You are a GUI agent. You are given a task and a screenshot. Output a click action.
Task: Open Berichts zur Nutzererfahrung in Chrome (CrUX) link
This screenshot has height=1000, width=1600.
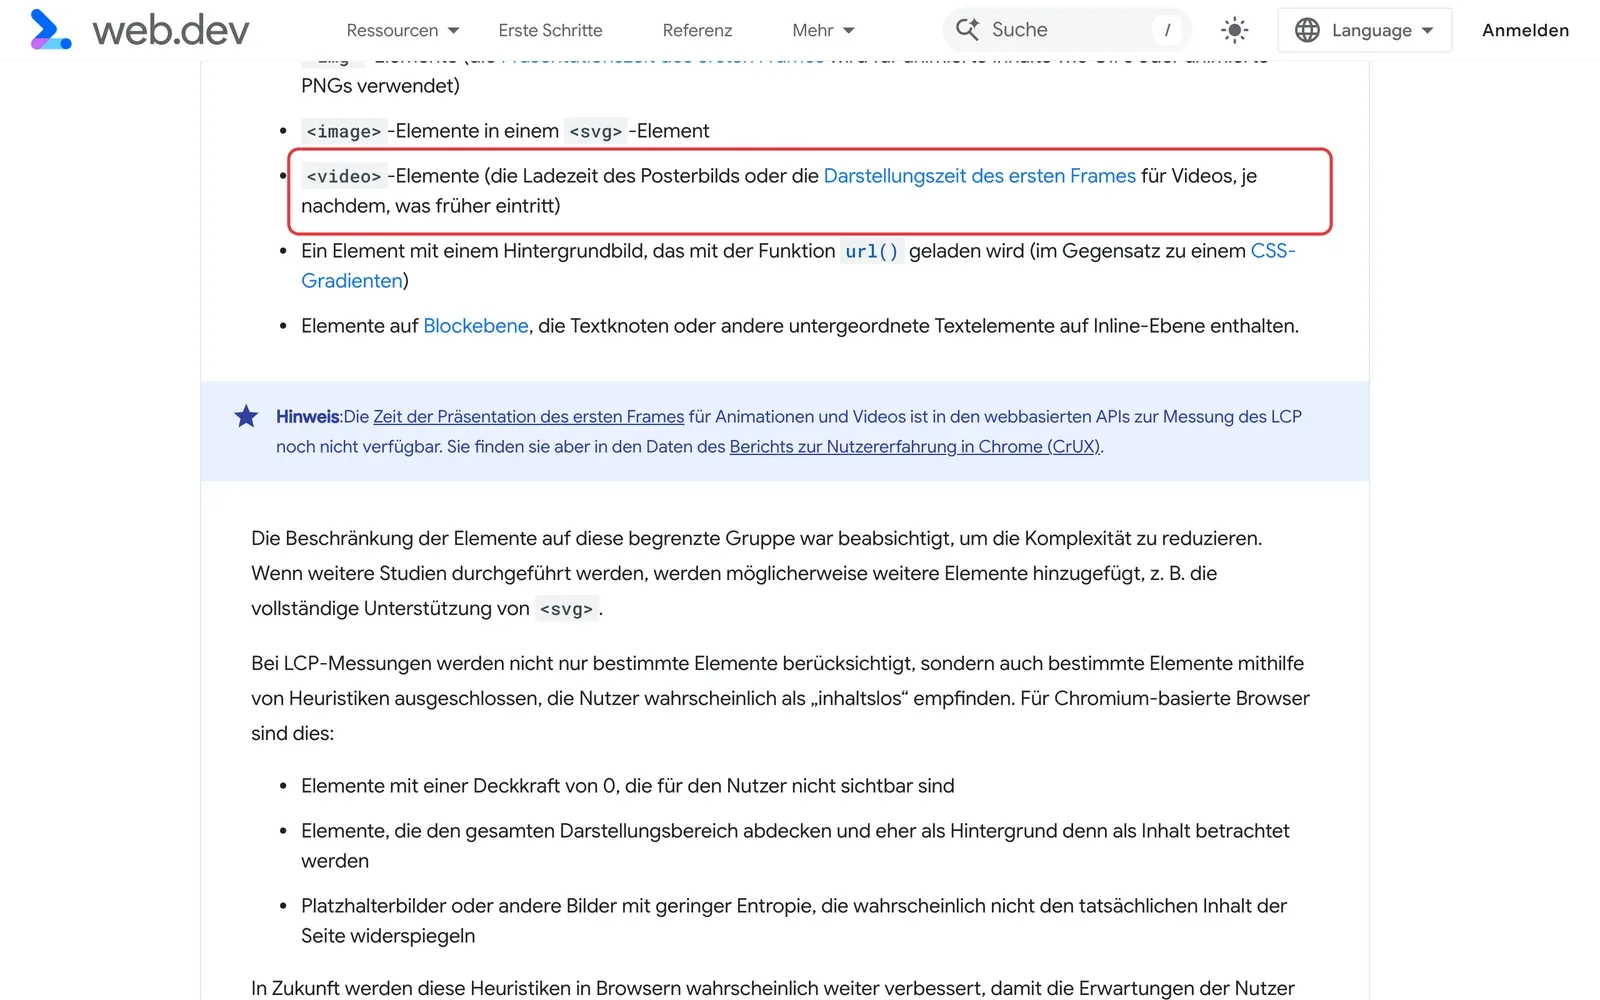[x=914, y=447]
